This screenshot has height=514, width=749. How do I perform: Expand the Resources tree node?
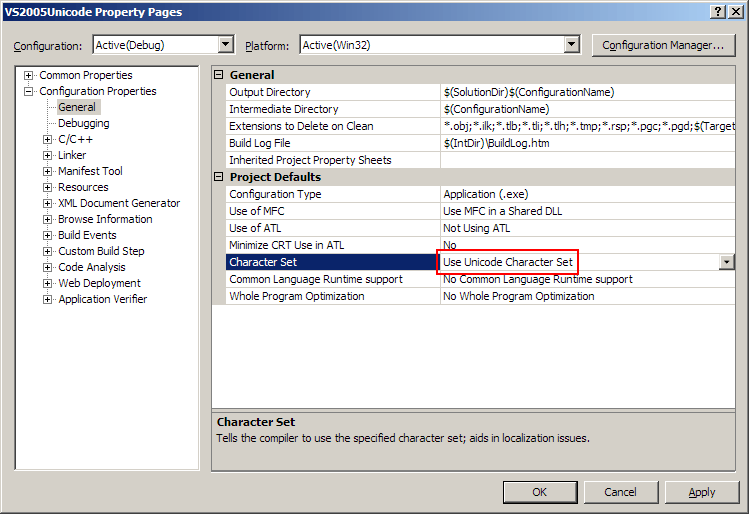click(47, 187)
